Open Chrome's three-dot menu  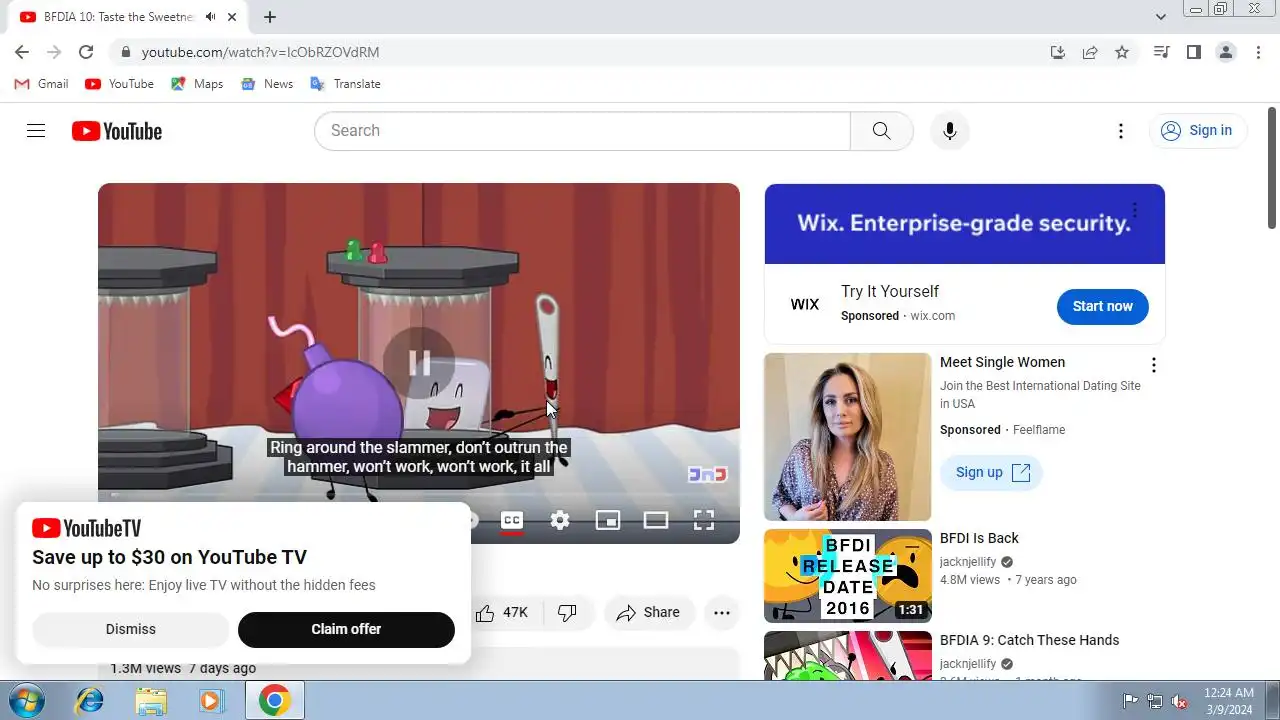1258,52
